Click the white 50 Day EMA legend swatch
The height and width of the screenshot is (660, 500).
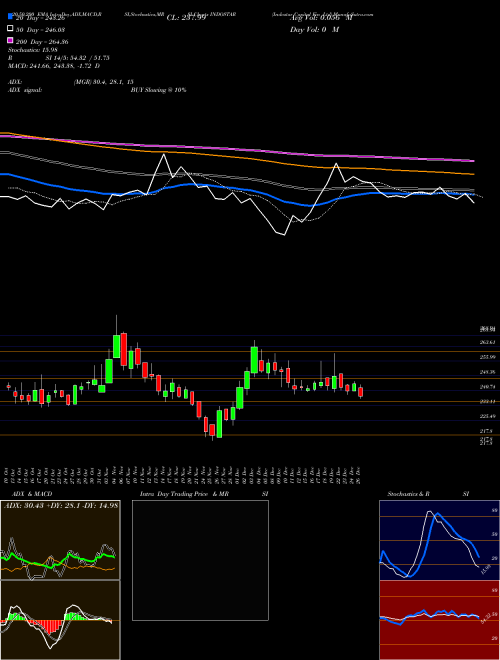(10, 29)
